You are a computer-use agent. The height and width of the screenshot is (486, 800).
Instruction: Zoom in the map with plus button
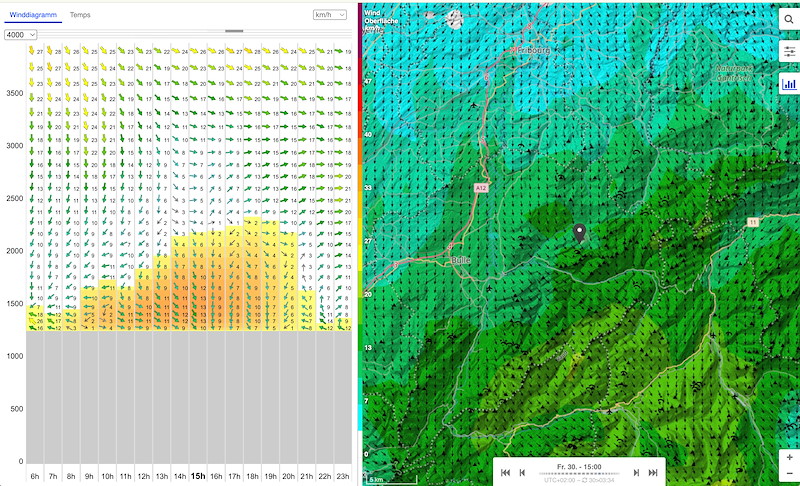789,457
